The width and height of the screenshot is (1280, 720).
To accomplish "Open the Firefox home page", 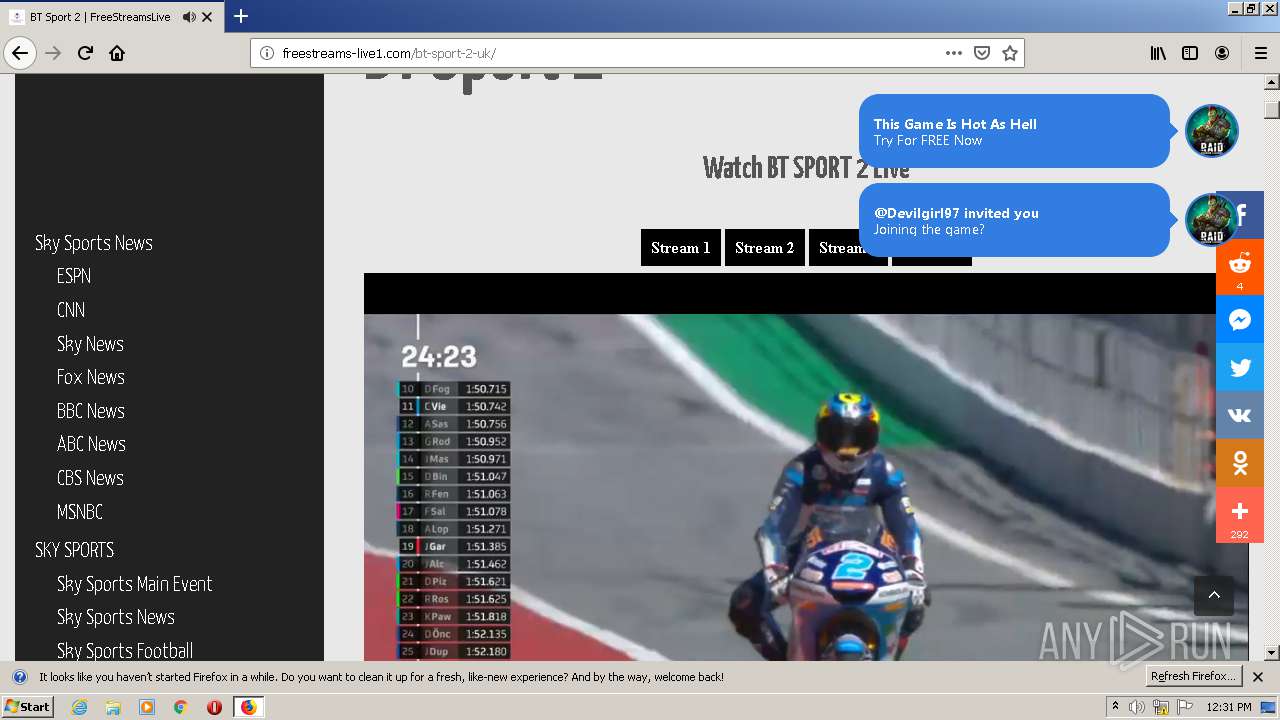I will pos(117,53).
